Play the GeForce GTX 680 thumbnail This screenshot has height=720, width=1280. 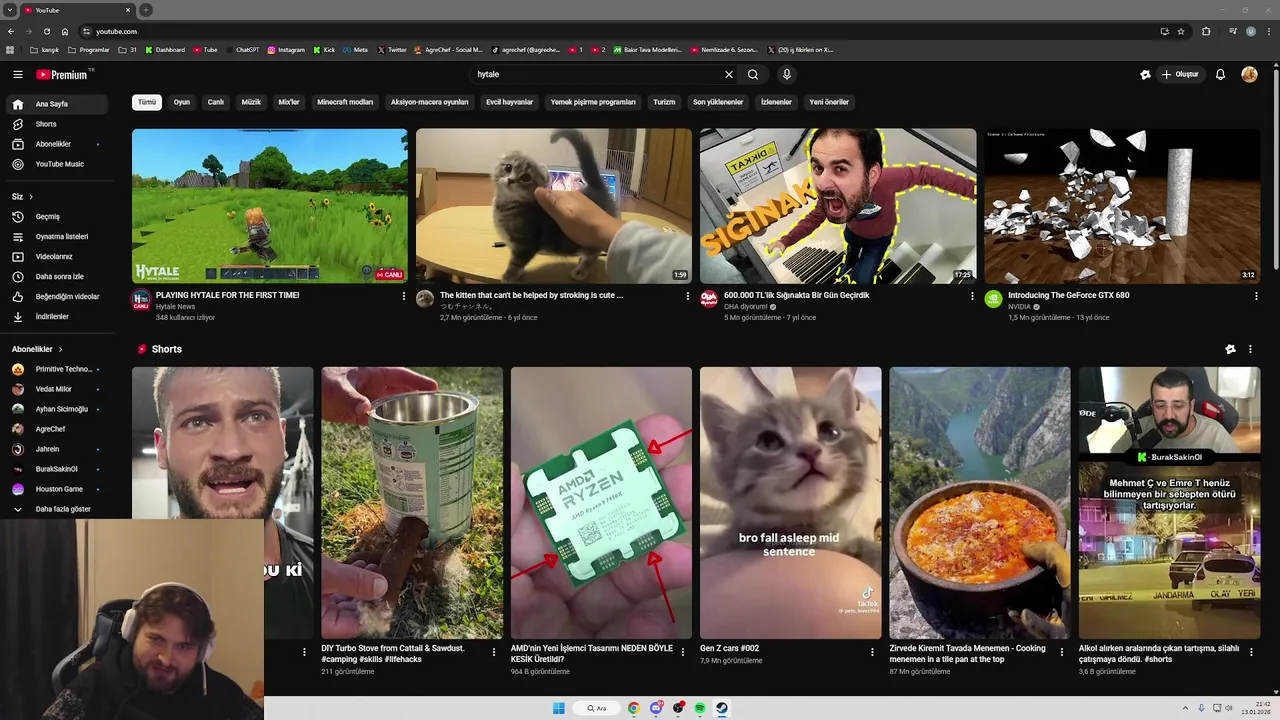(1122, 206)
